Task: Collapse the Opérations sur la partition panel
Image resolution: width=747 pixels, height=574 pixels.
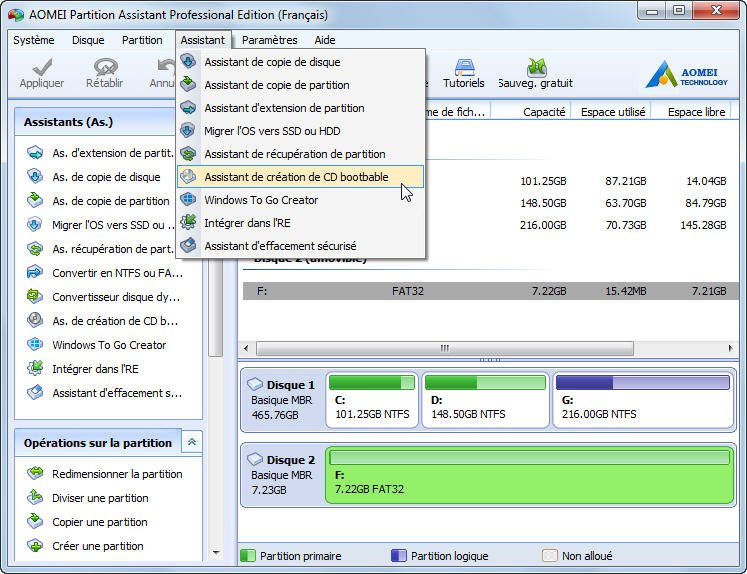Action: click(x=192, y=442)
